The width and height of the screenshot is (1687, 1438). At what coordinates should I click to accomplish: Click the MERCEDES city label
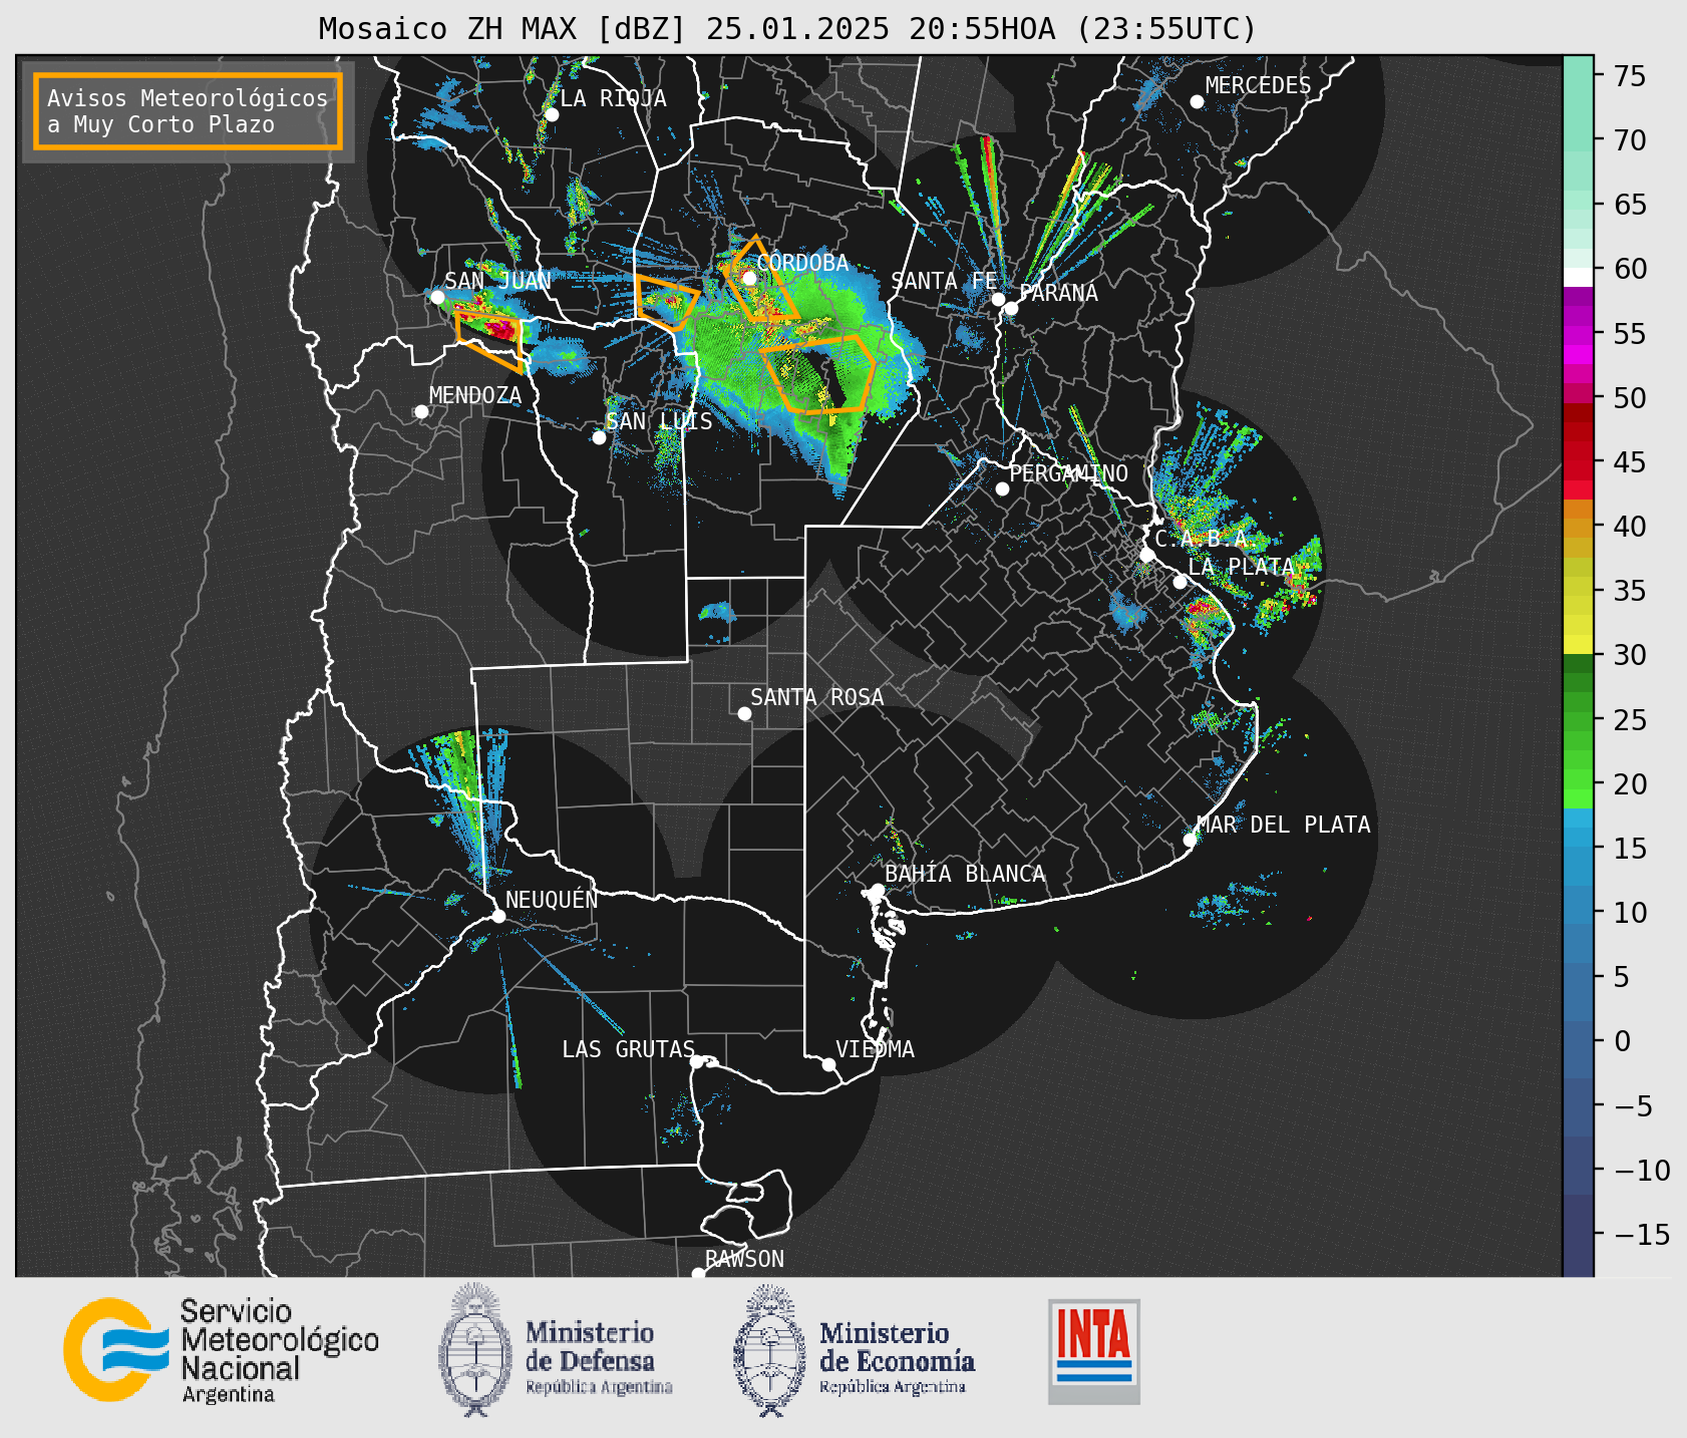click(x=1258, y=86)
